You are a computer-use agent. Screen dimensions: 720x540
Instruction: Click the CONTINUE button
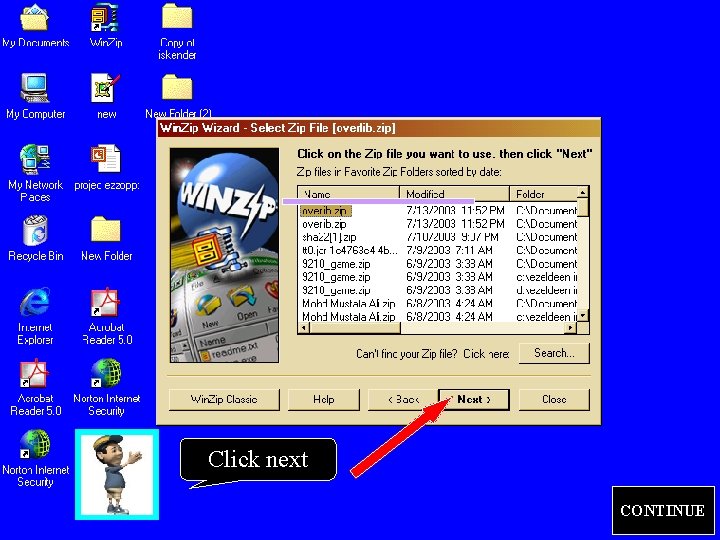663,510
